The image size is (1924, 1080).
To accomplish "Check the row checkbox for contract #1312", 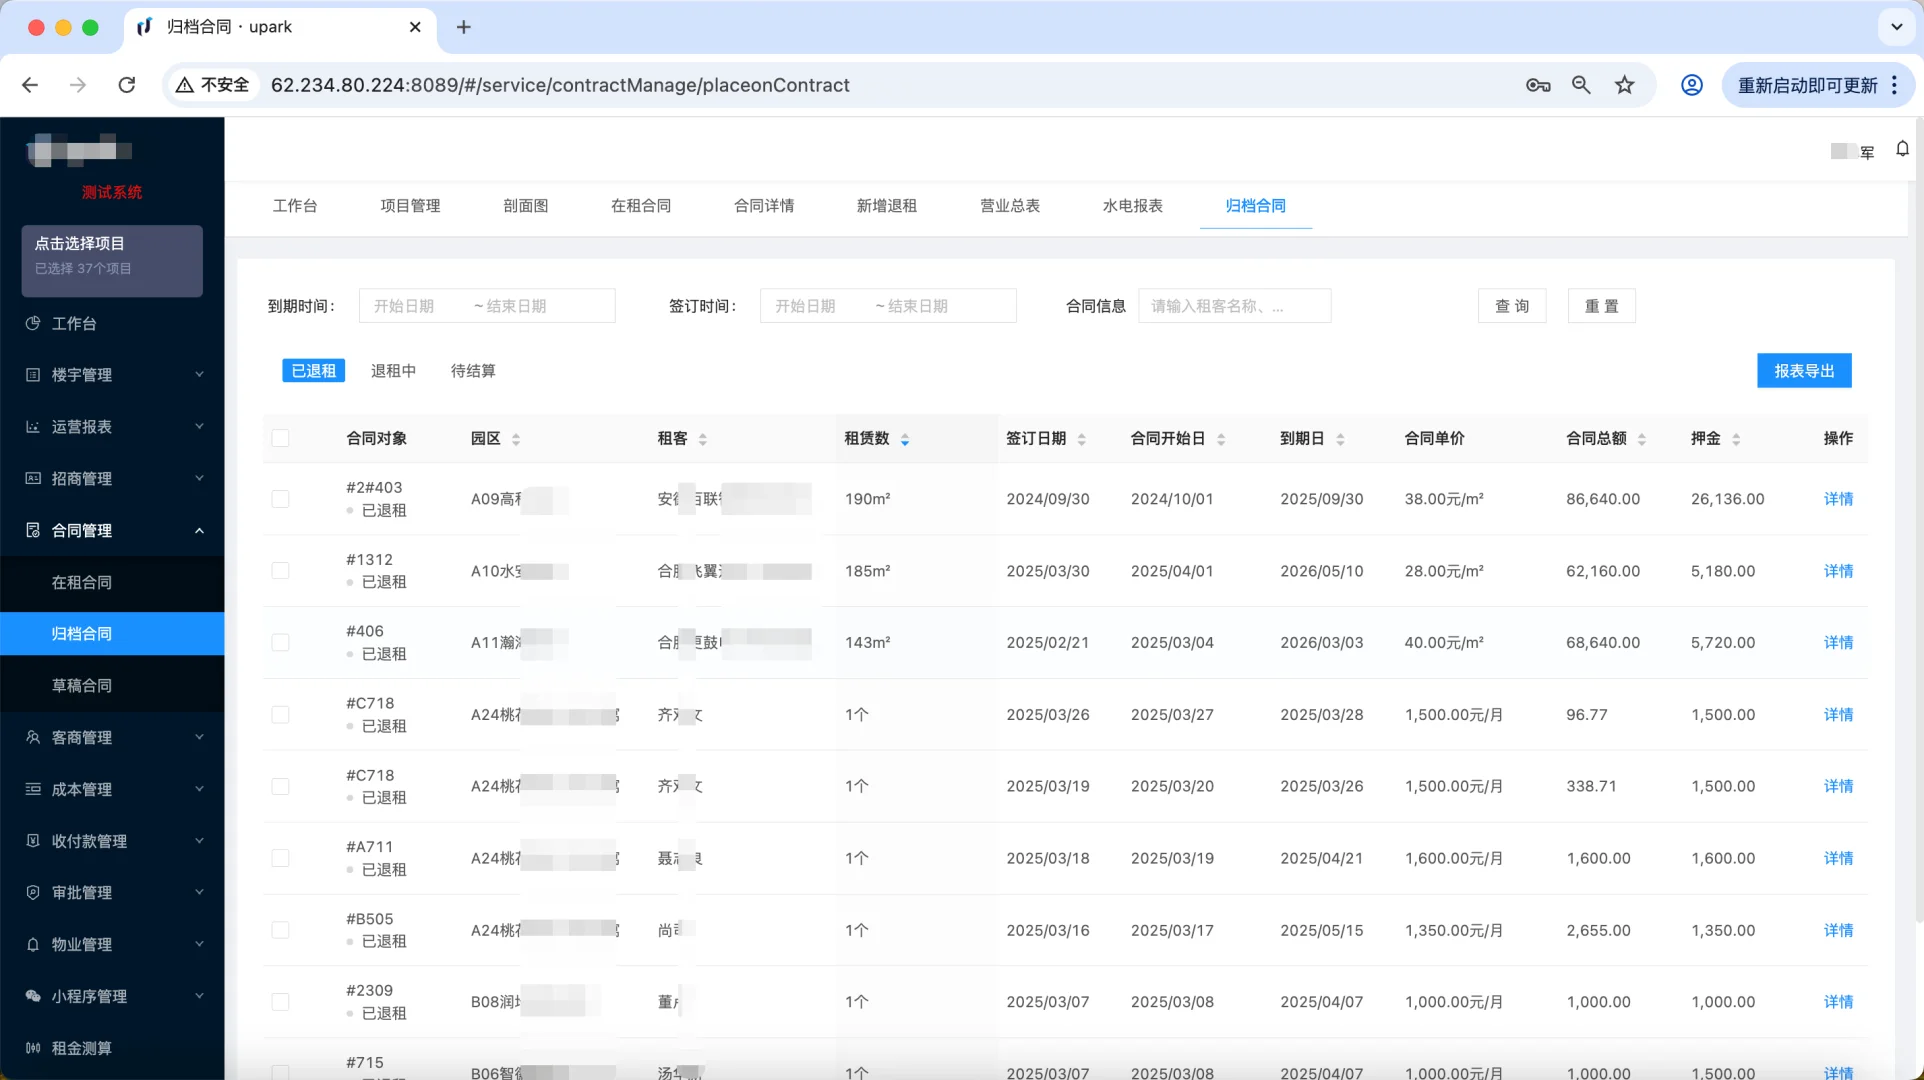I will pyautogui.click(x=281, y=571).
